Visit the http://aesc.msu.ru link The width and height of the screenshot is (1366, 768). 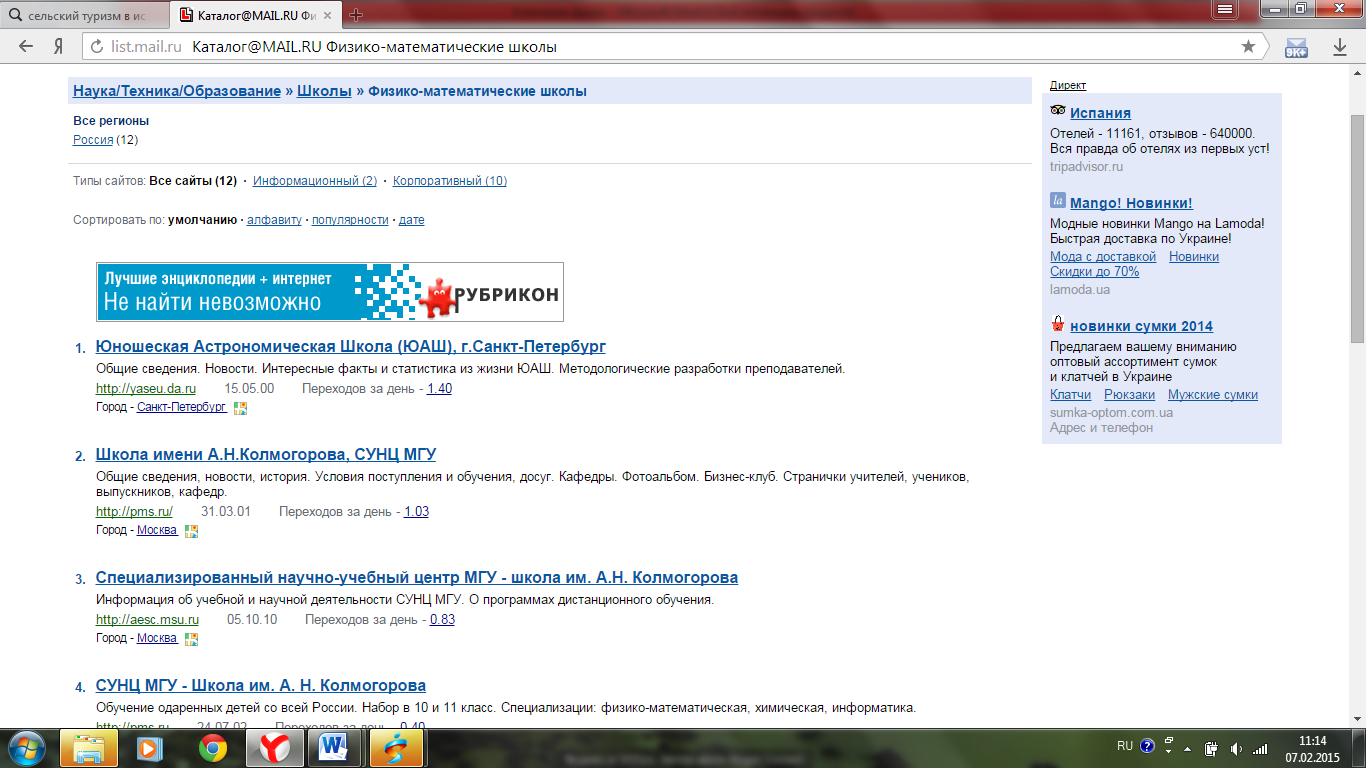pos(147,620)
